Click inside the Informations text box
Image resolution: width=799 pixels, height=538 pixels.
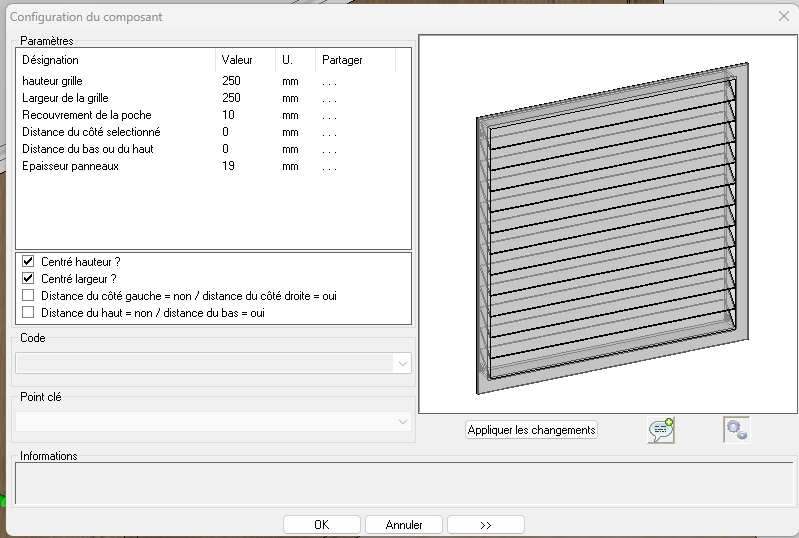pyautogui.click(x=404, y=483)
